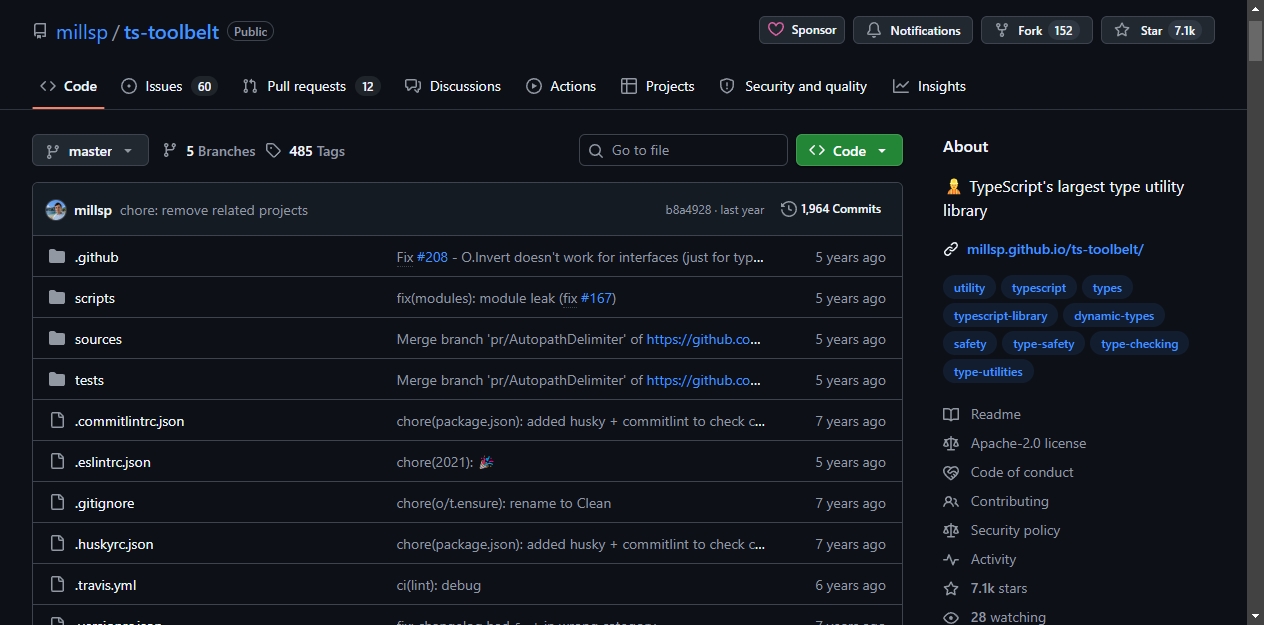Click the Activity pulse icon

pyautogui.click(x=951, y=559)
